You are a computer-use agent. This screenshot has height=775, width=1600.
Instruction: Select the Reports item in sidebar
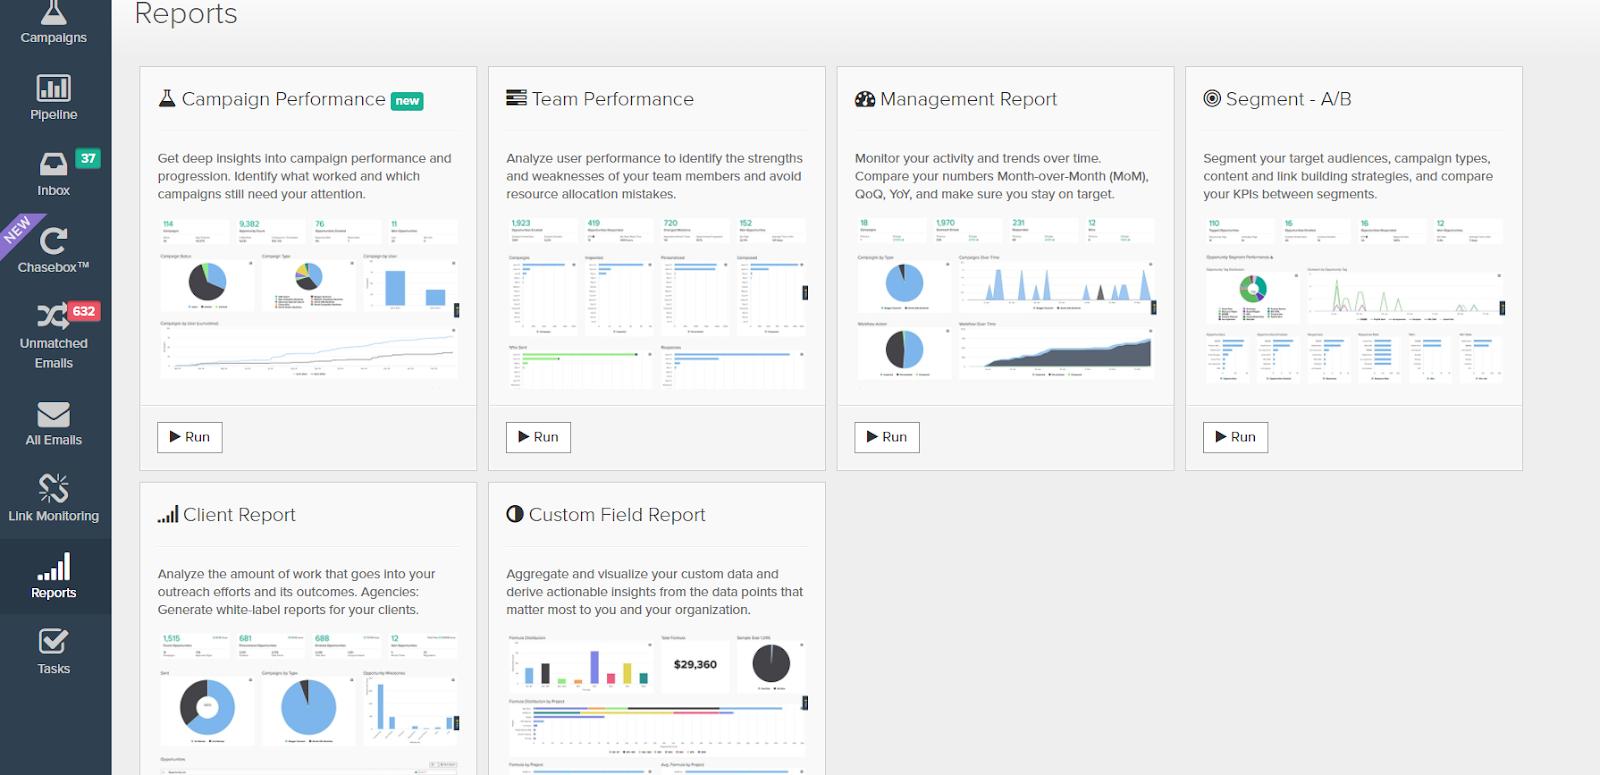(54, 577)
